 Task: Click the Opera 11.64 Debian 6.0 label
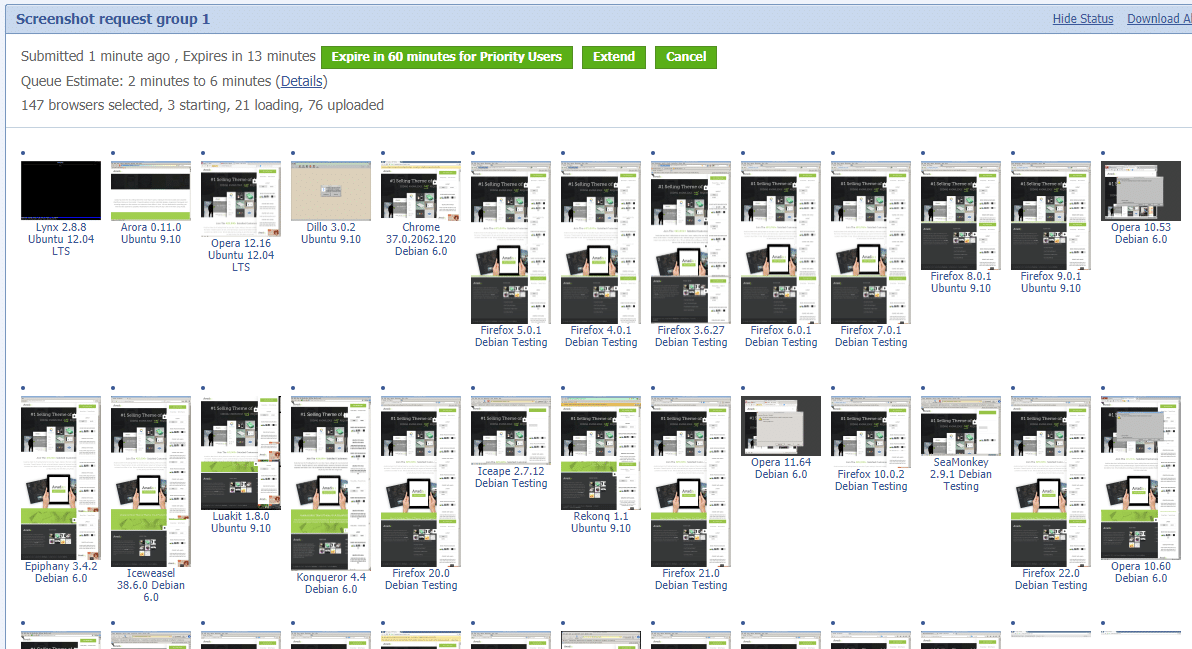(x=781, y=468)
